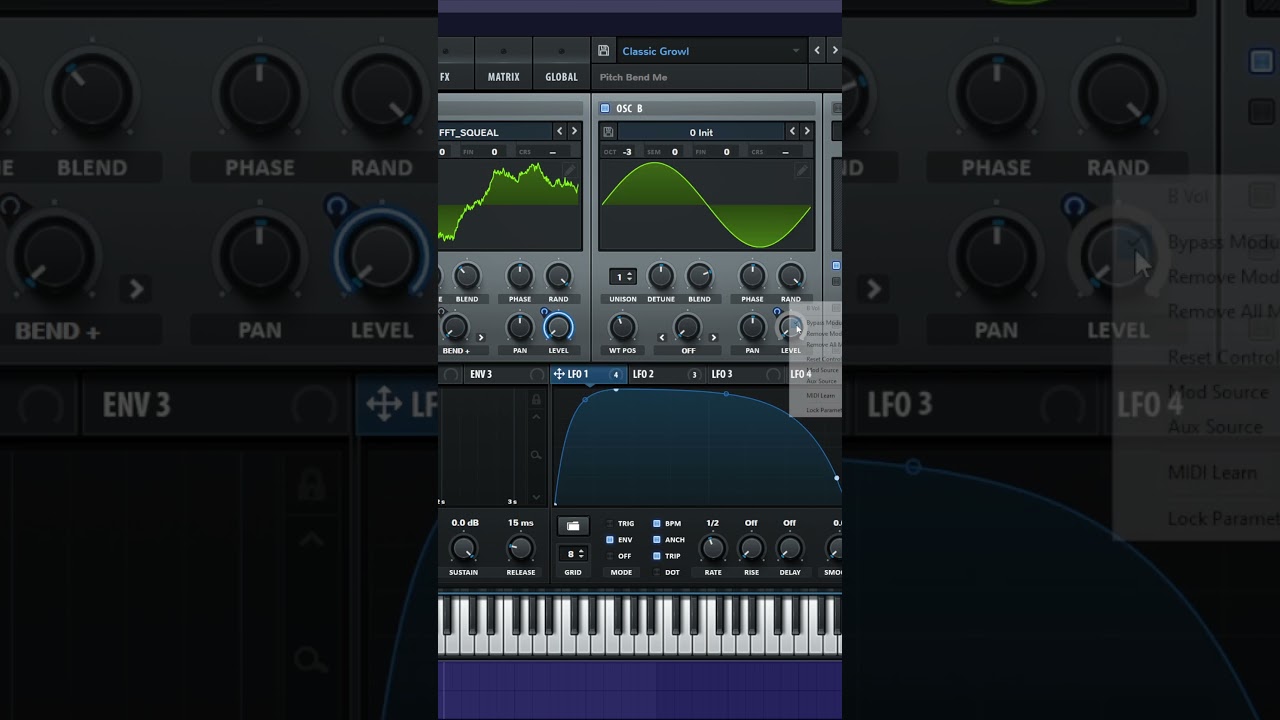Load the previous preset with left arrow

pos(817,50)
